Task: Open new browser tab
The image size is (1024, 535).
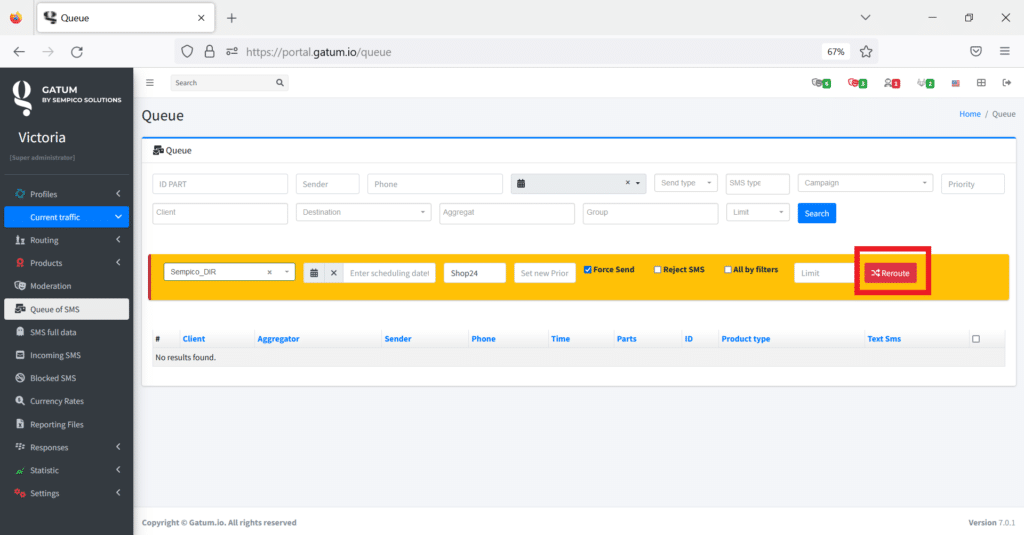Action: click(x=231, y=18)
